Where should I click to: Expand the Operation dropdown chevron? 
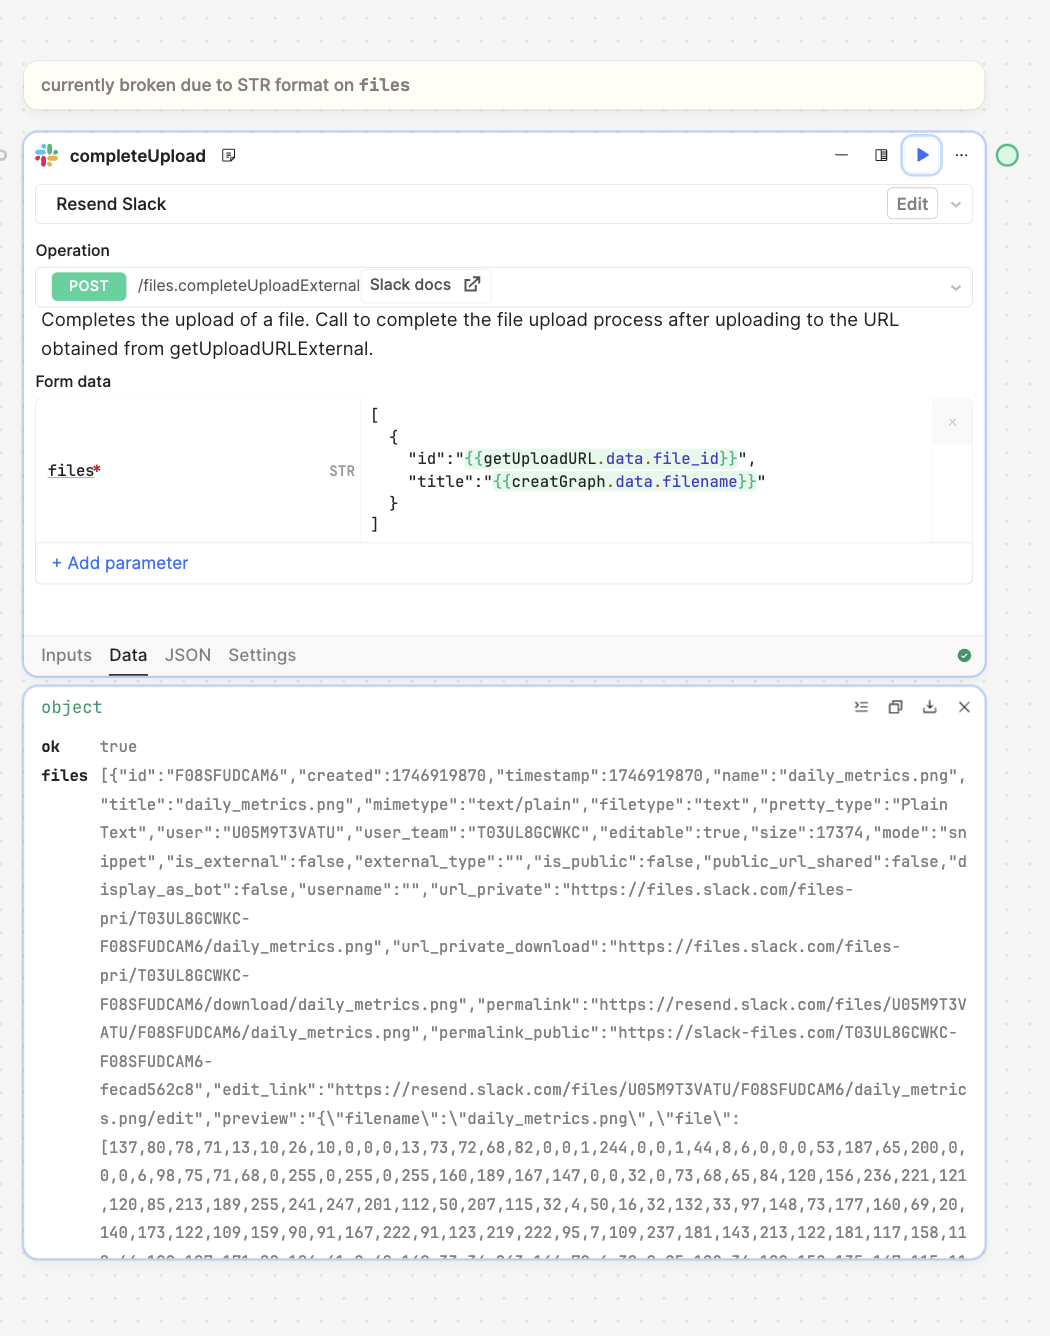[956, 288]
